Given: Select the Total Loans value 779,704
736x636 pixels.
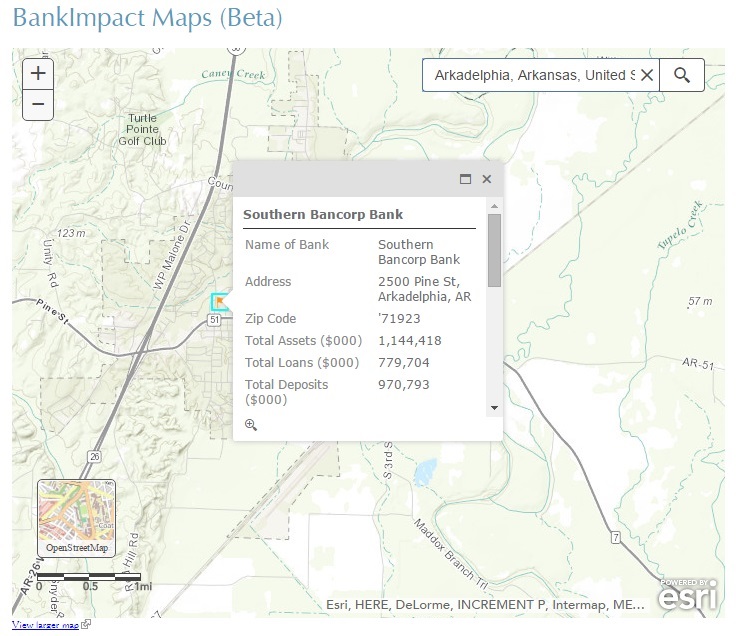Looking at the screenshot, I should click(404, 363).
